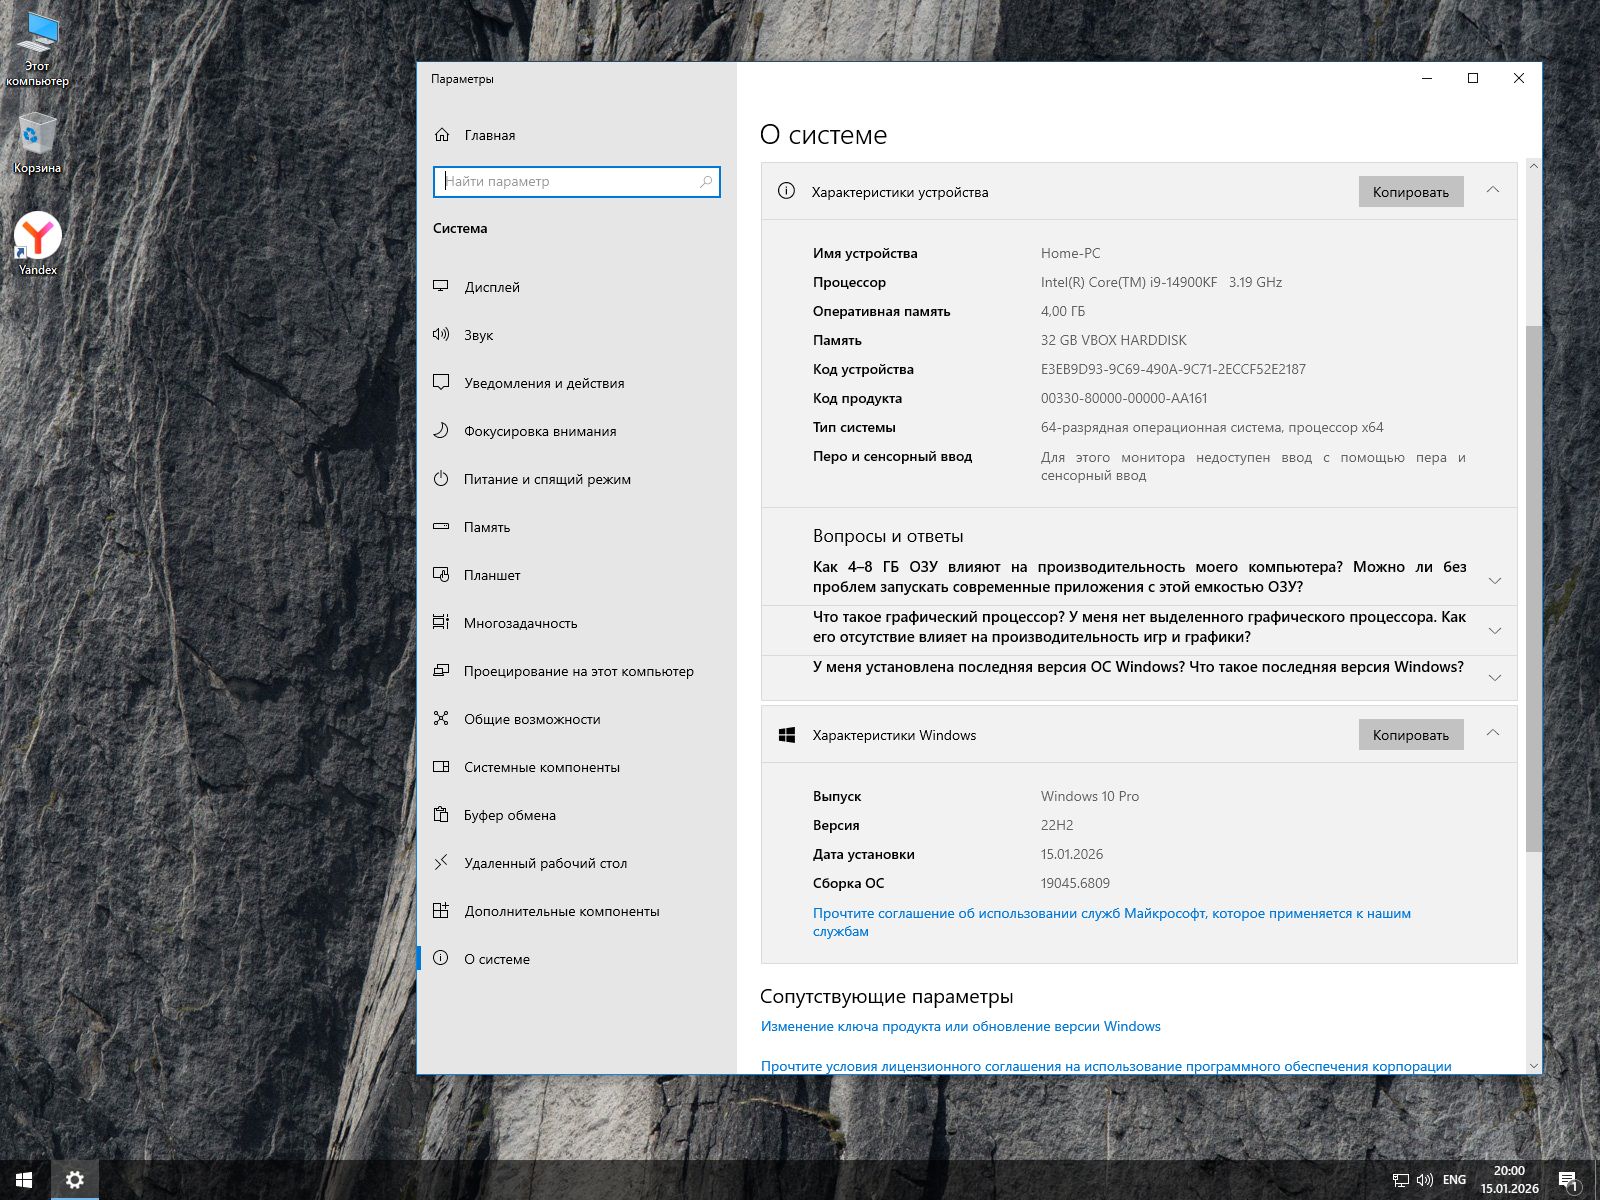Image resolution: width=1600 pixels, height=1200 pixels.
Task: Collapse the Характеристики Windows section
Action: (1493, 733)
